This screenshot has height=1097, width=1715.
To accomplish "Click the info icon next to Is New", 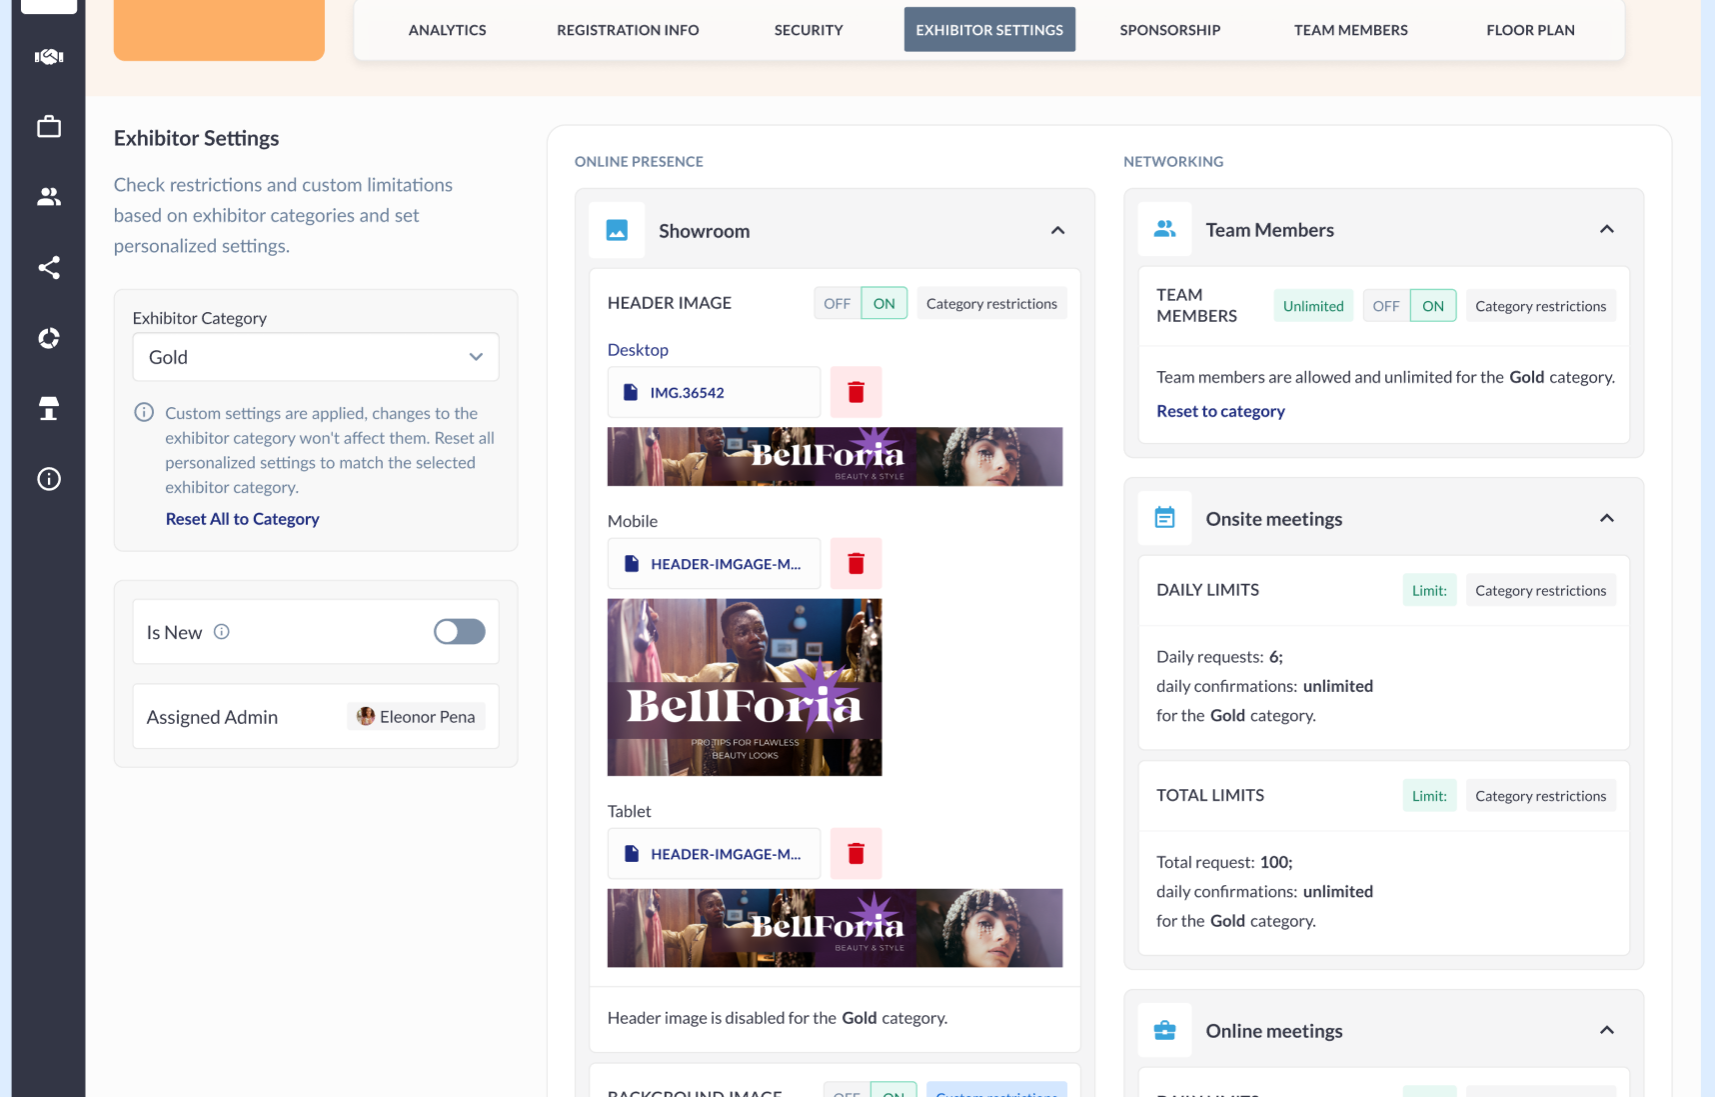I will tap(222, 632).
